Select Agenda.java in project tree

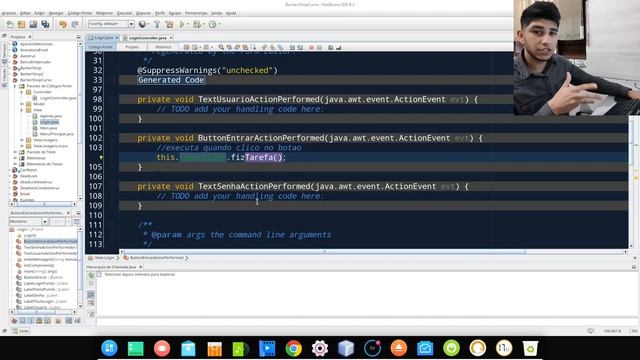(x=51, y=116)
